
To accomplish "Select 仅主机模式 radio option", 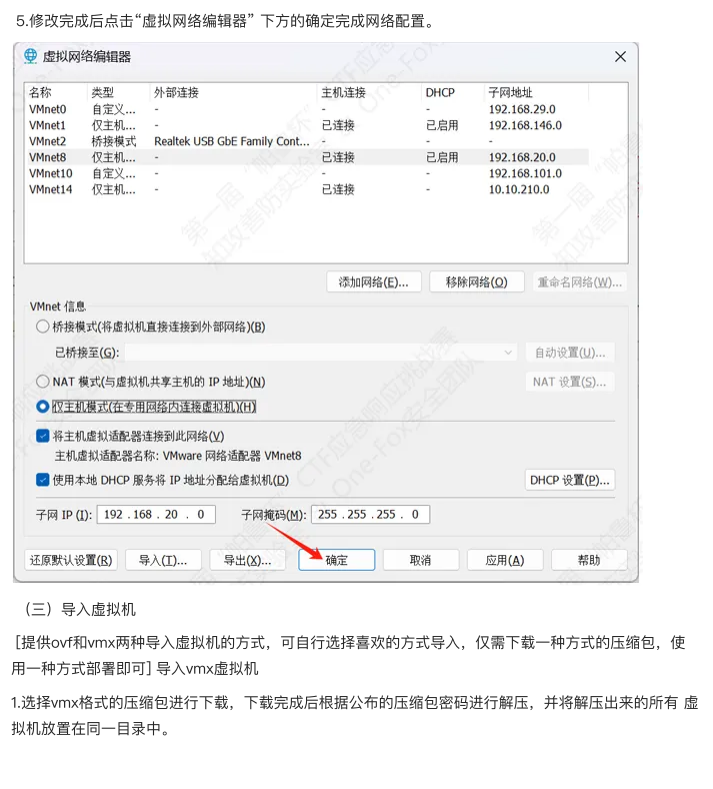I will coord(42,407).
